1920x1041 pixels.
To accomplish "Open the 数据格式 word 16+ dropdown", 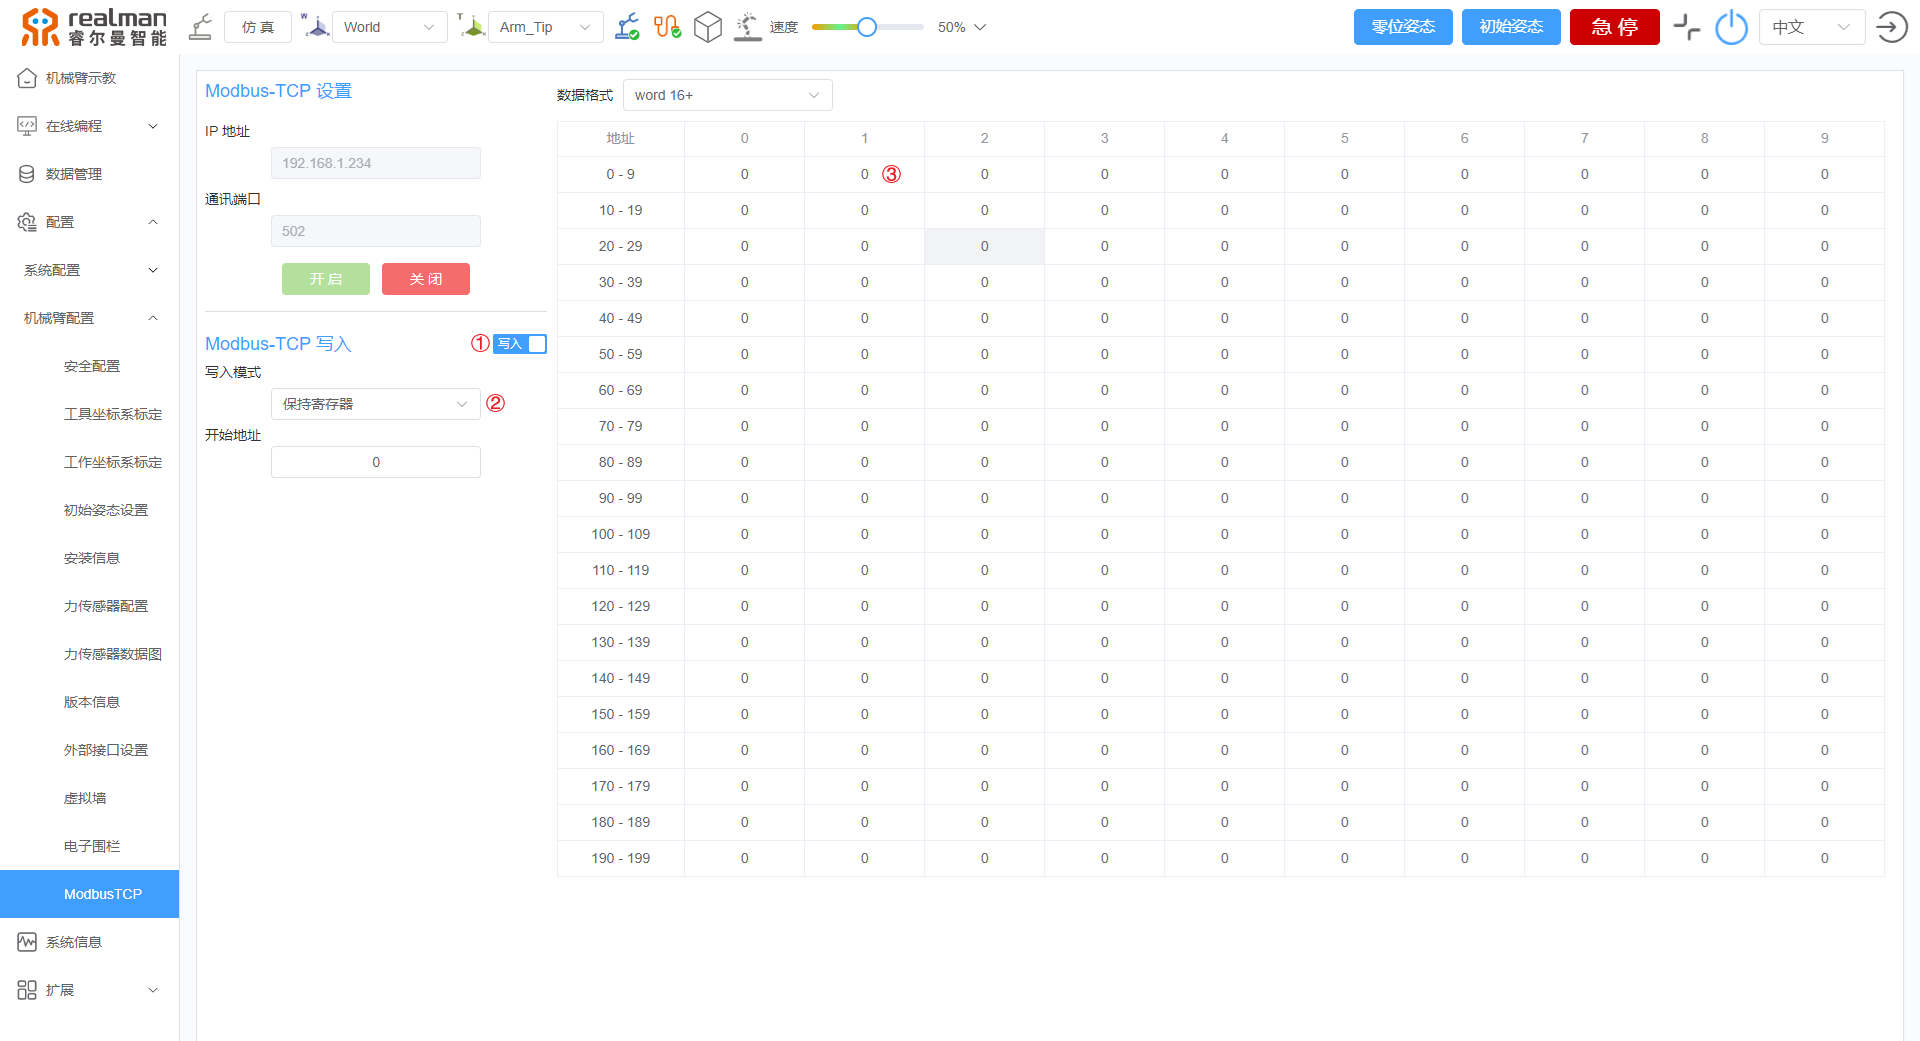I will (x=727, y=95).
